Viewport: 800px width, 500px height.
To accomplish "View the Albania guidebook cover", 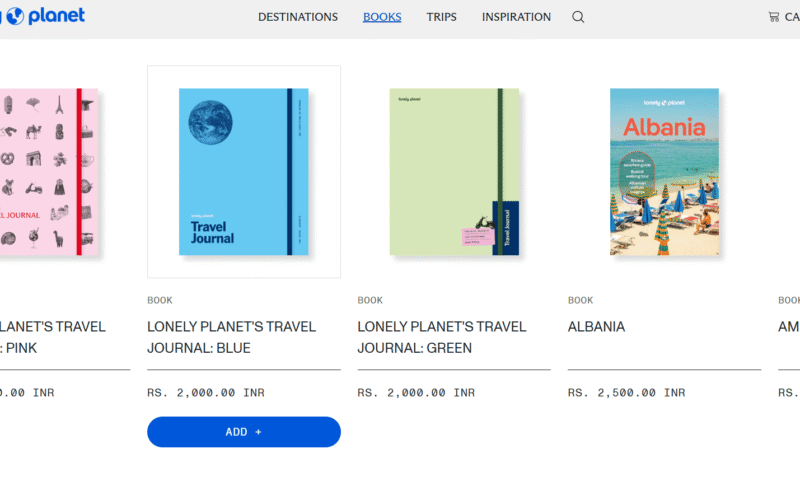I will tap(664, 172).
